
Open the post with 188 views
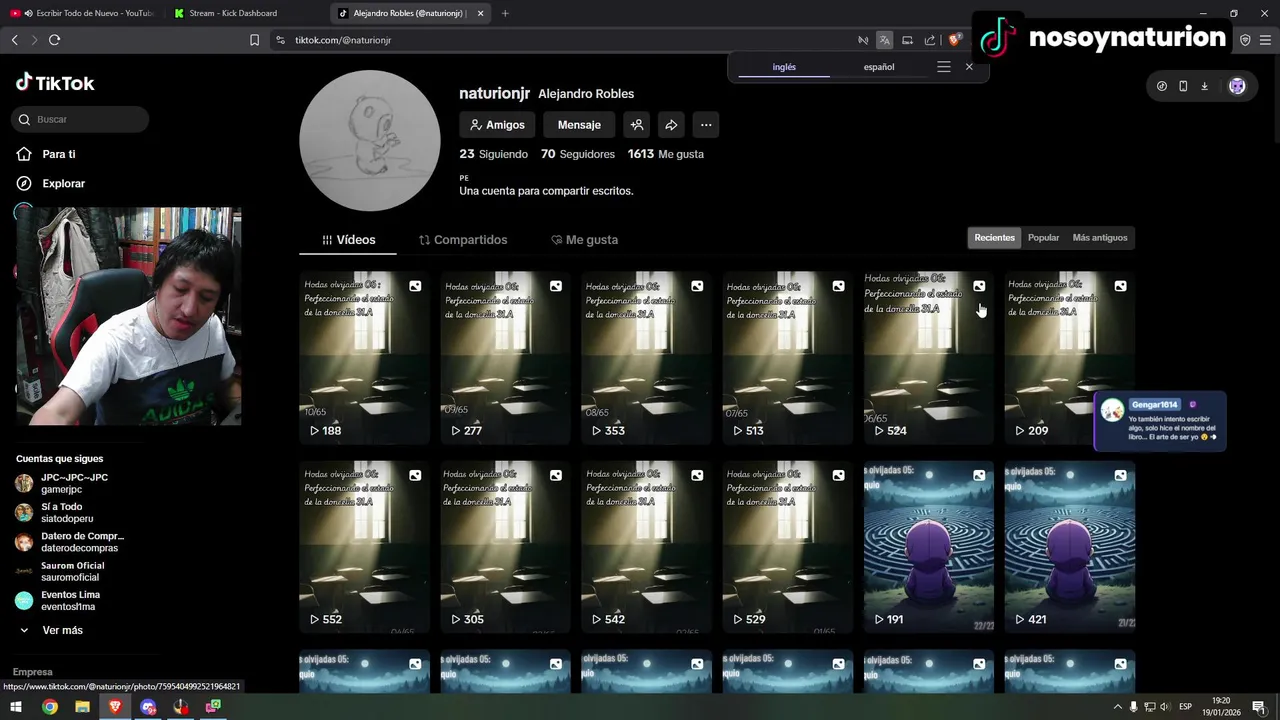point(365,358)
